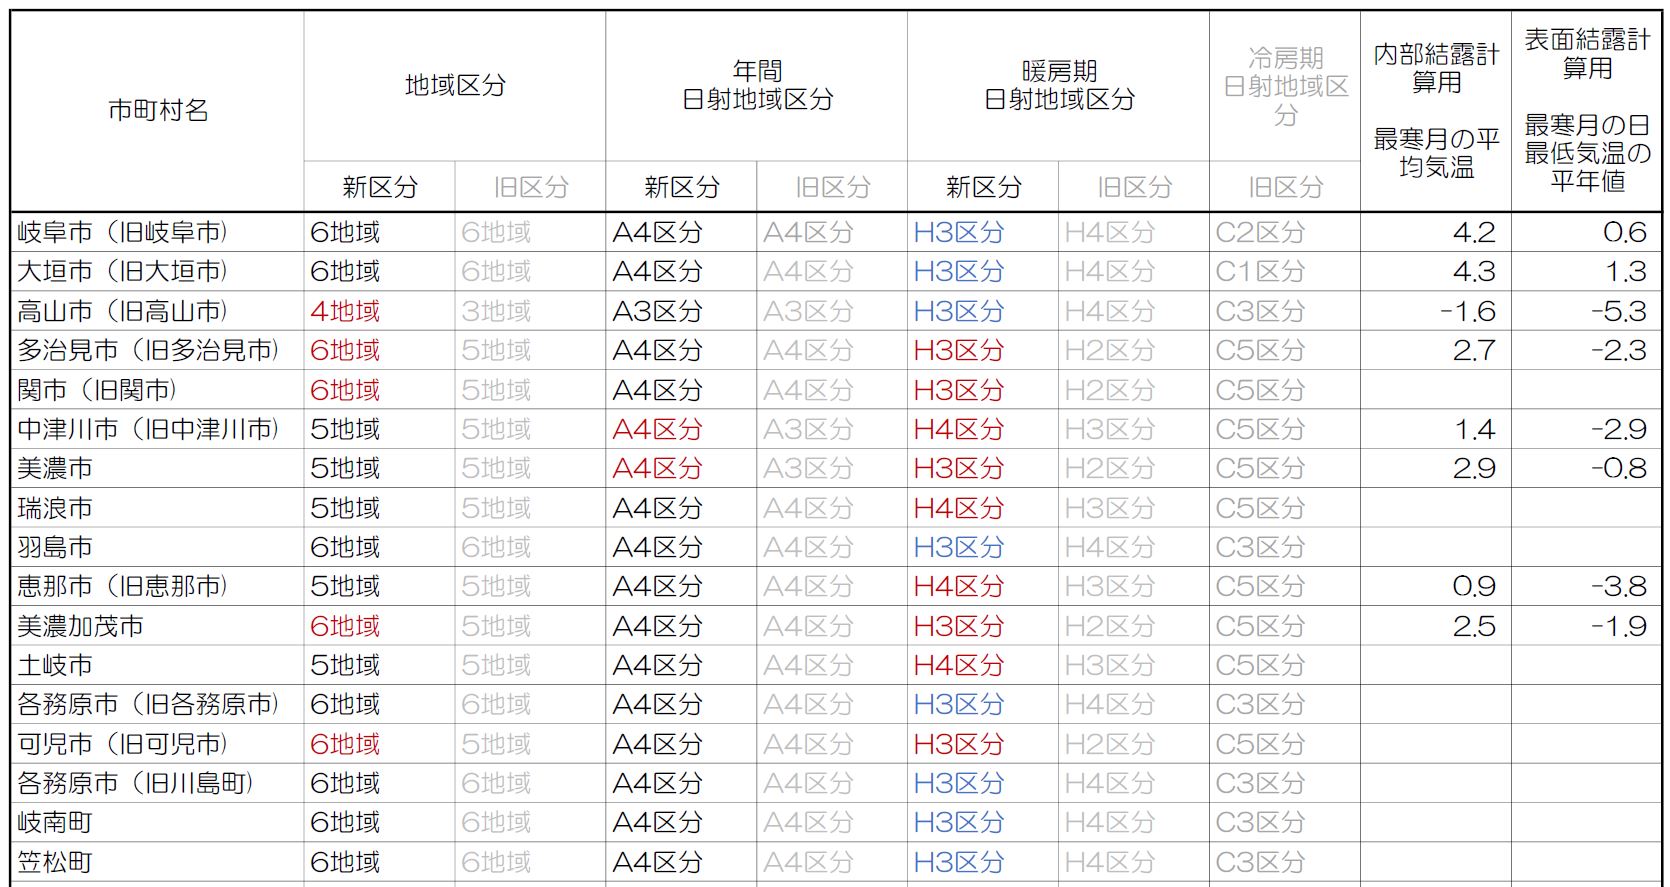The height and width of the screenshot is (887, 1670).
Task: Select the 可児市(旧可児市) name cell
Action: pos(122,745)
